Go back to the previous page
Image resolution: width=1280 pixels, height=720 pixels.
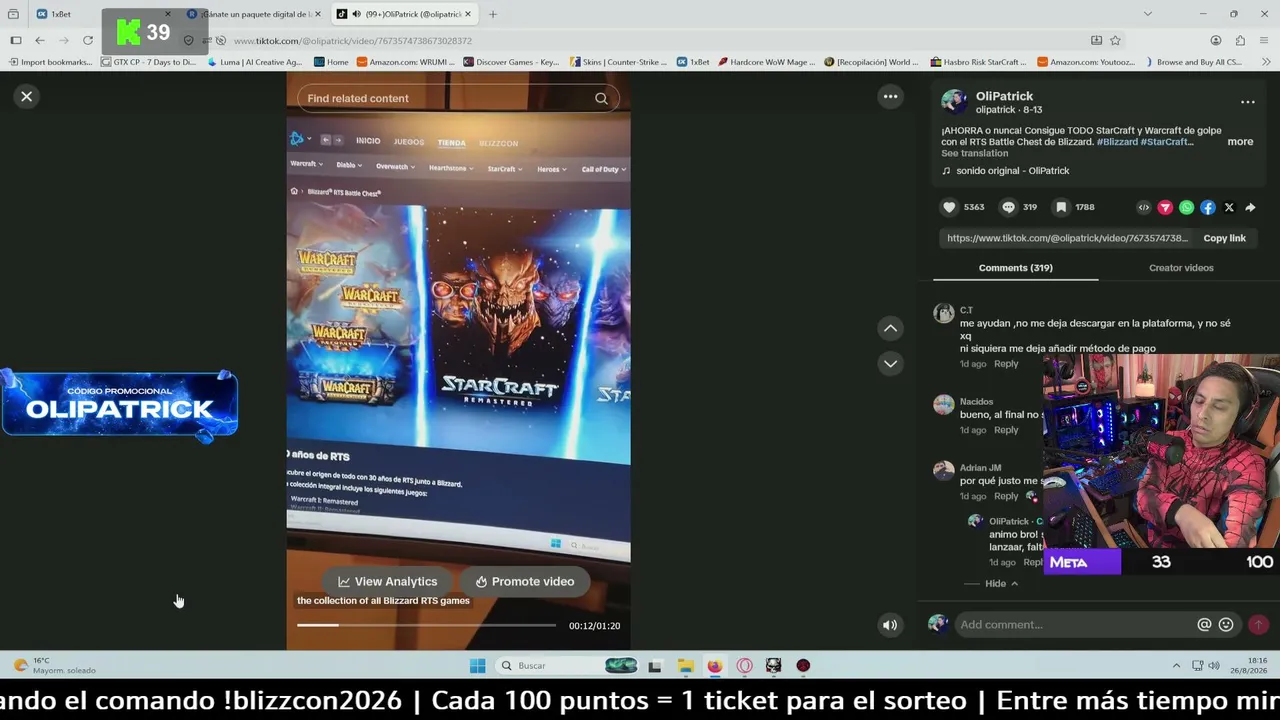(x=40, y=40)
